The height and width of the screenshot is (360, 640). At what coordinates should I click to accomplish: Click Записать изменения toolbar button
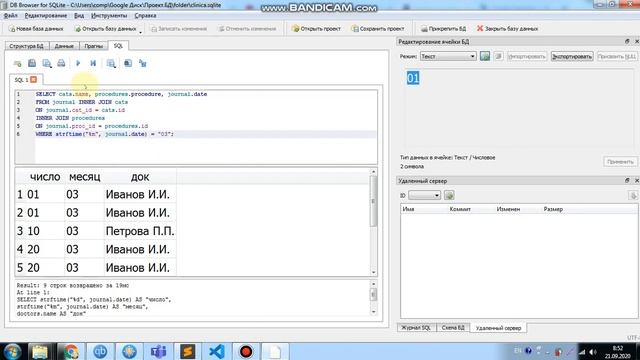179,29
